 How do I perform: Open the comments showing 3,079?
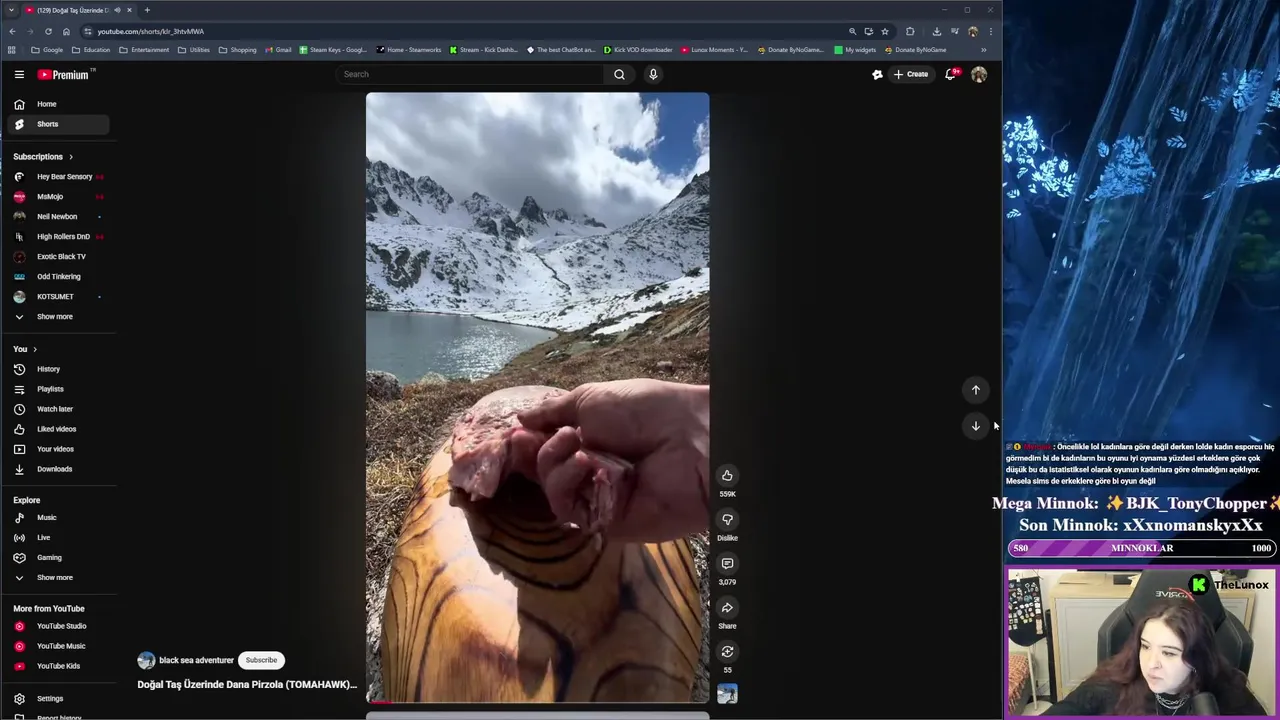point(727,563)
